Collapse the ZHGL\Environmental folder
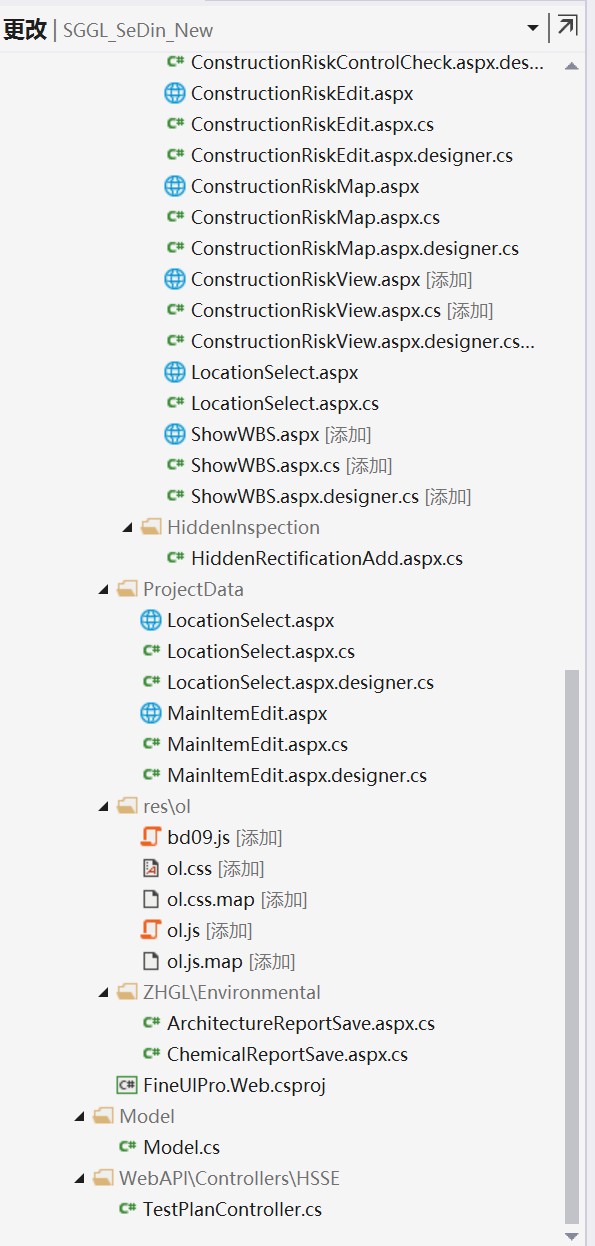 point(103,992)
